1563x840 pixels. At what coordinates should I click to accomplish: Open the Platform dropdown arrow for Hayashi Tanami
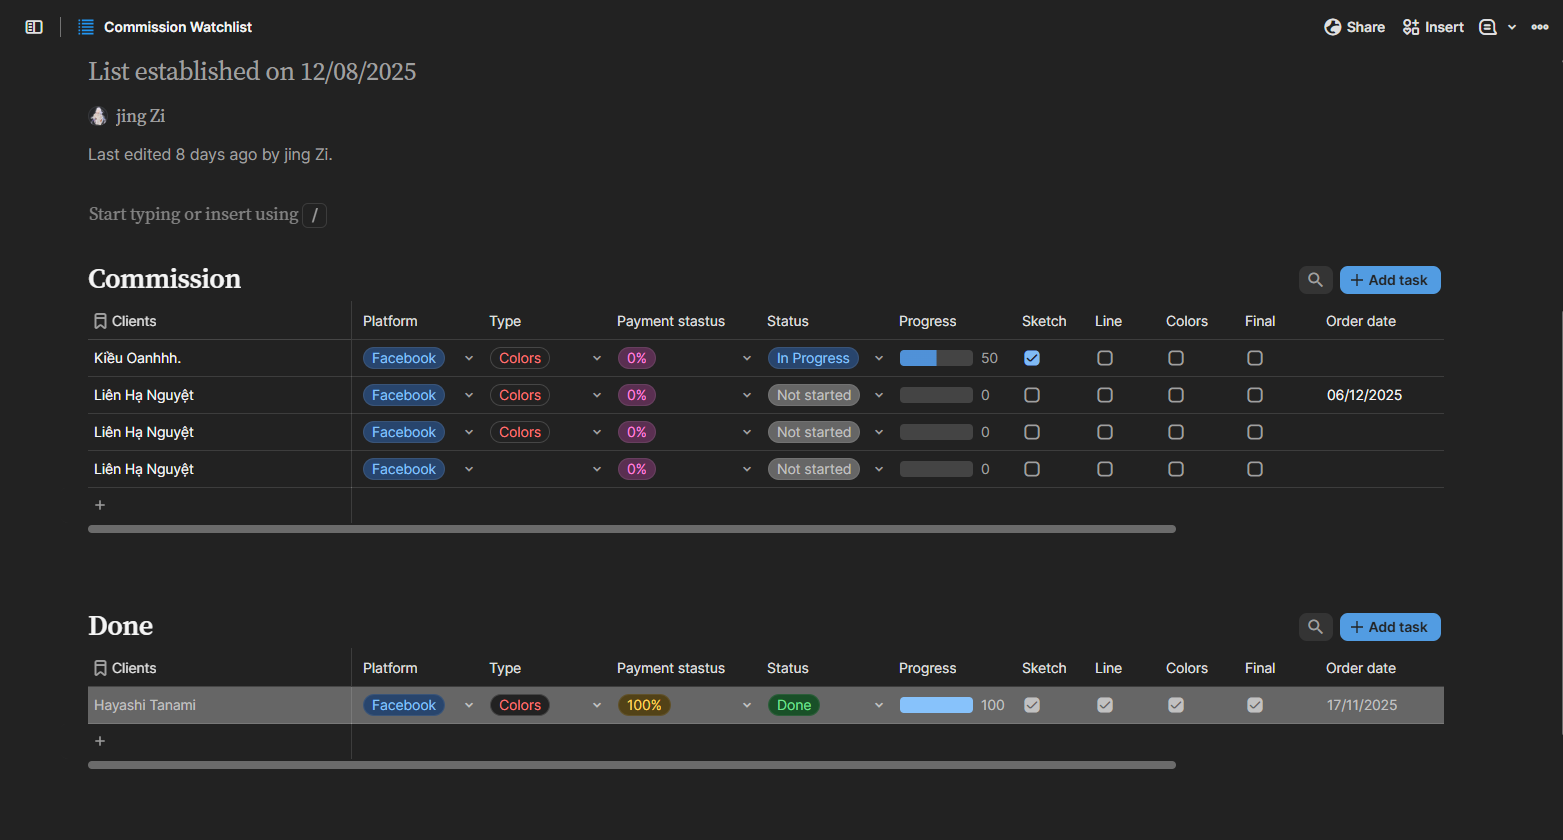coord(469,705)
